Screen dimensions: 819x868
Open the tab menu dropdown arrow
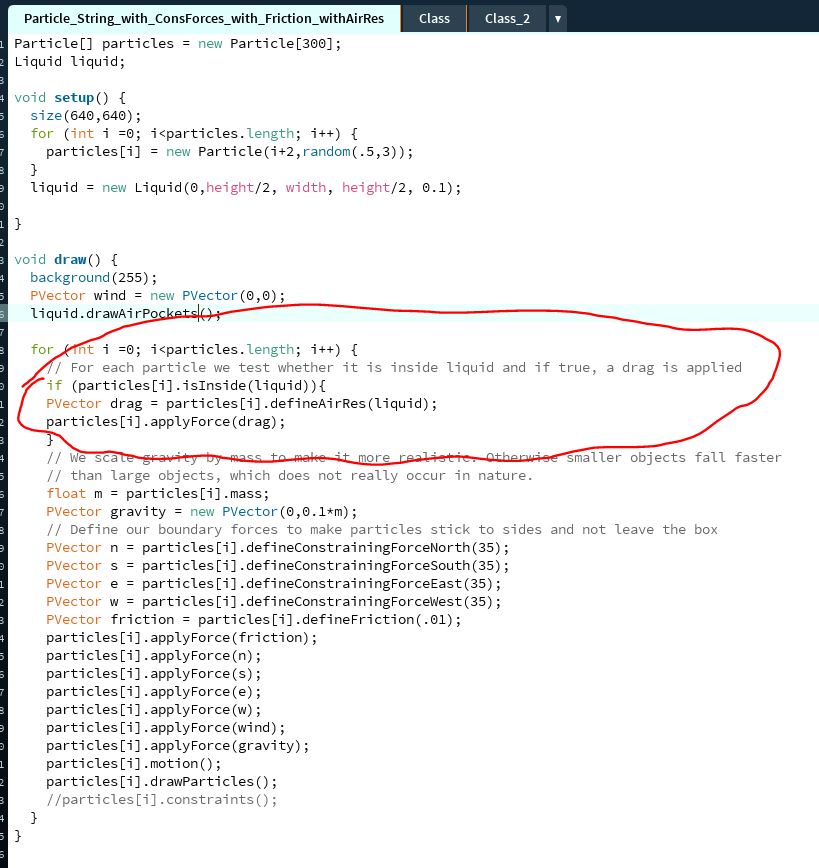tap(557, 18)
